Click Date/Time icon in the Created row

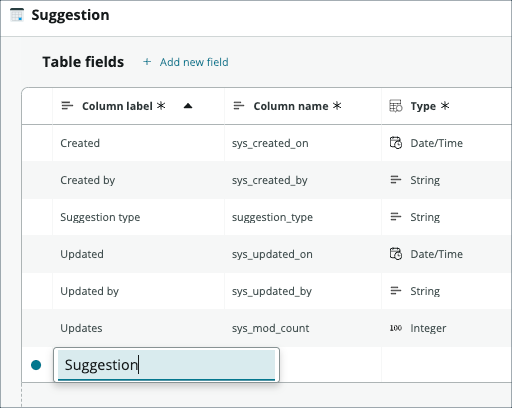(396, 143)
